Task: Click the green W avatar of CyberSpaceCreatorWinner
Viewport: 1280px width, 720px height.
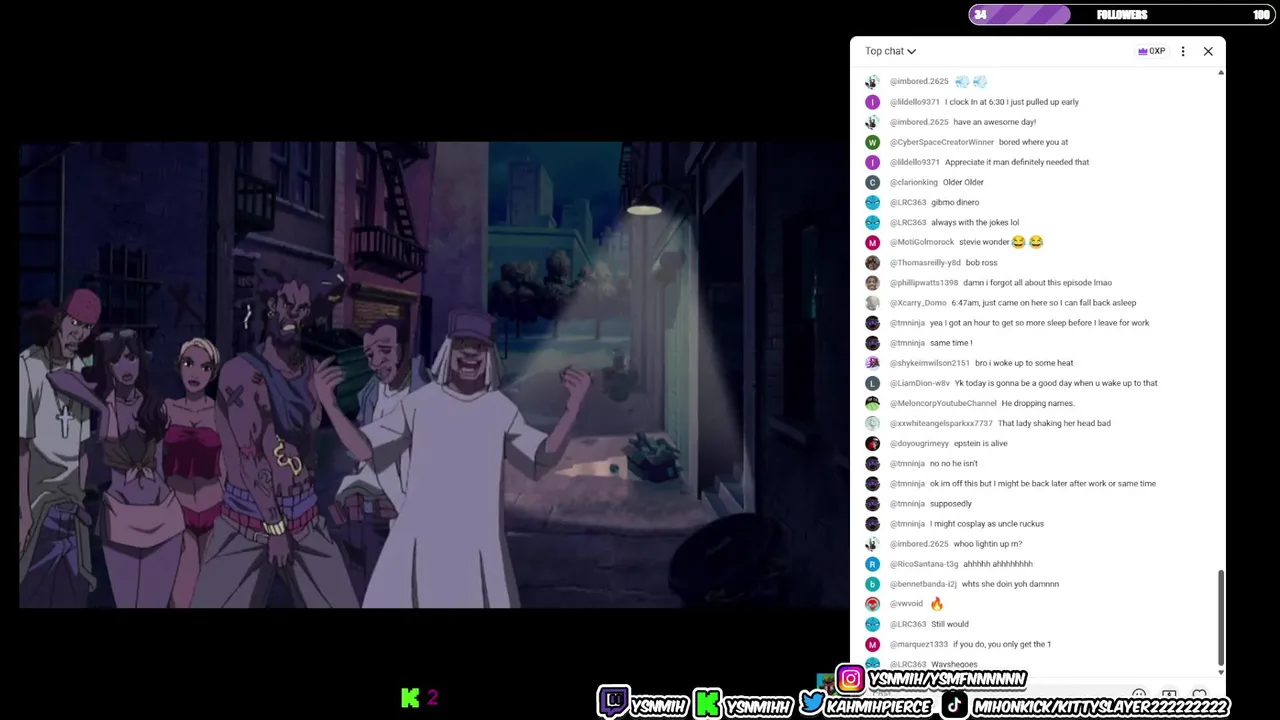Action: click(x=872, y=142)
